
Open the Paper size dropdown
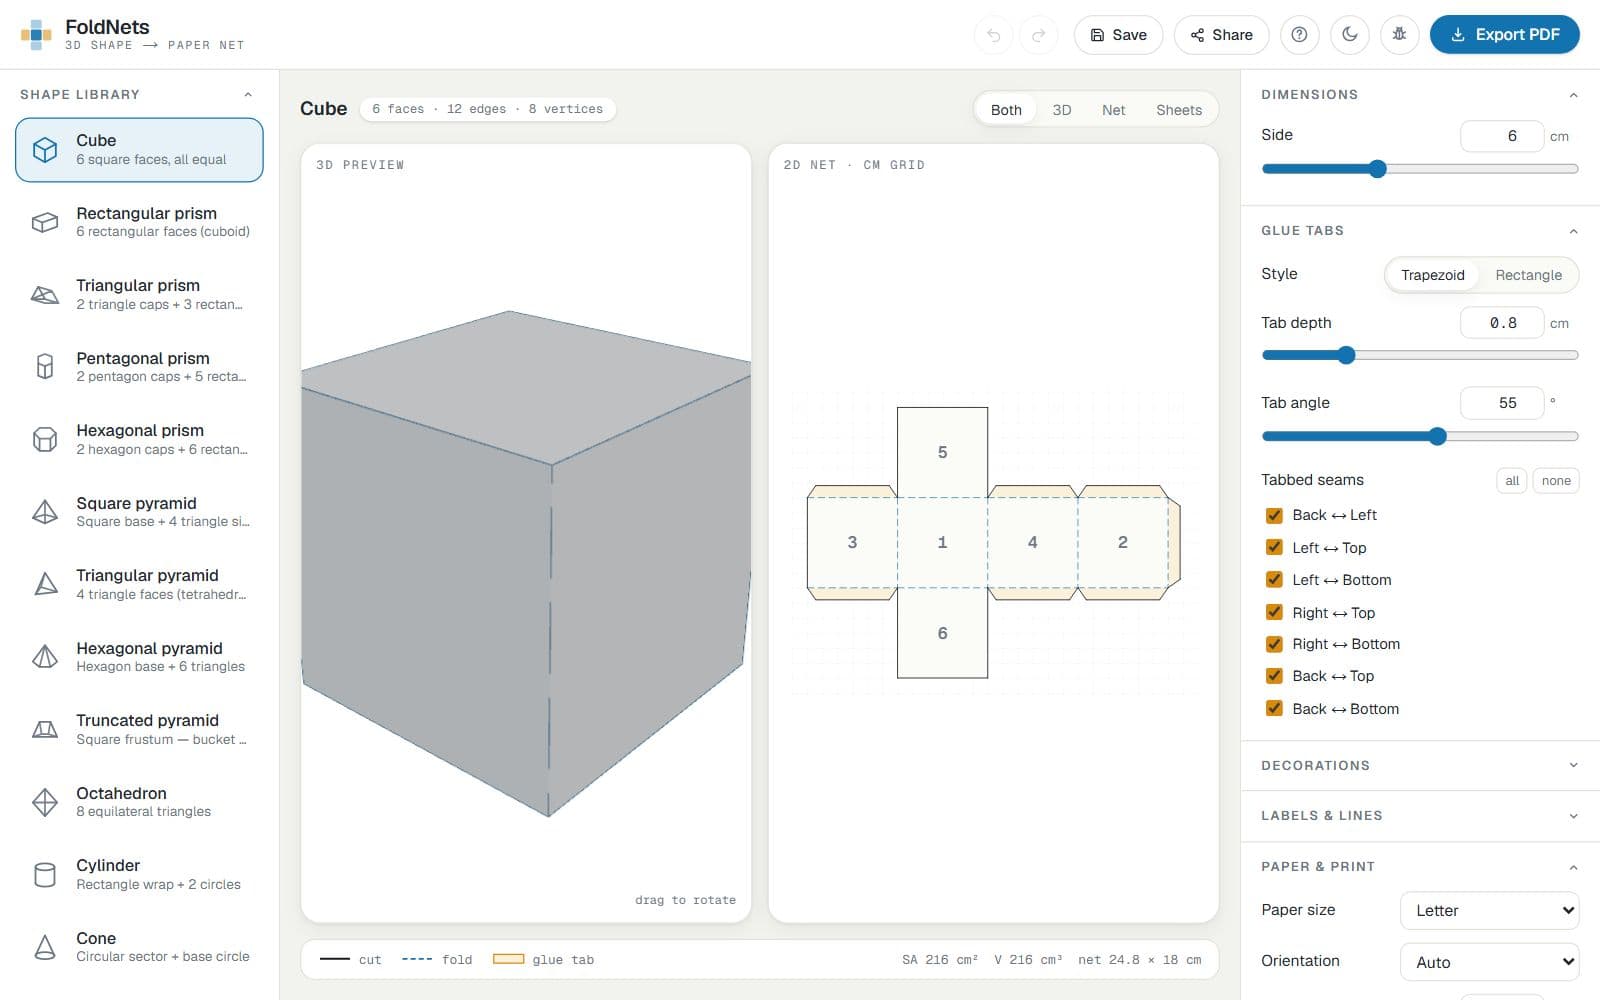point(1490,910)
